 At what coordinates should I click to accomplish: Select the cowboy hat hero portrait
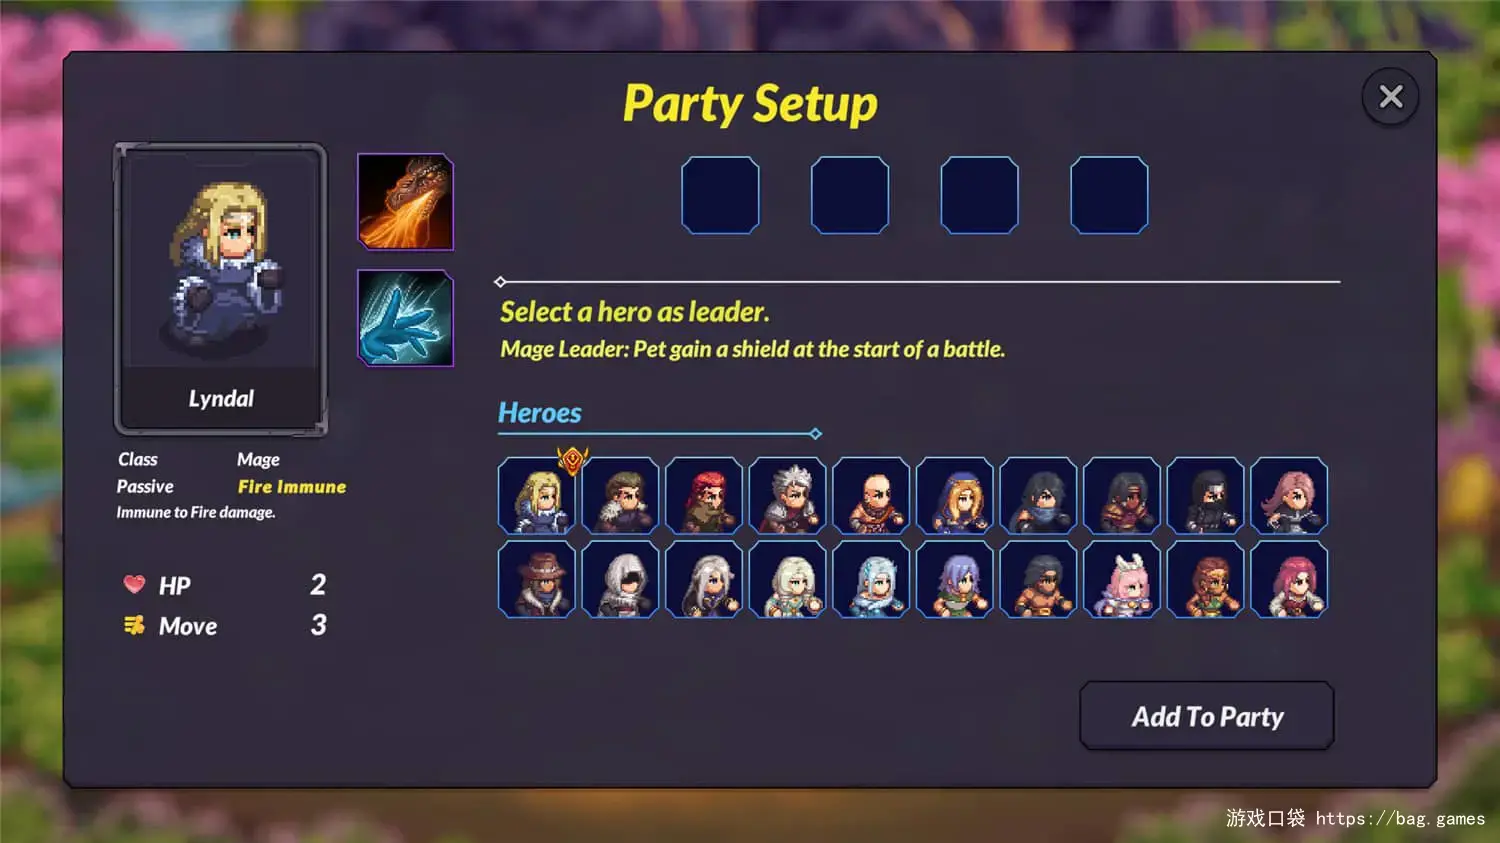[537, 580]
